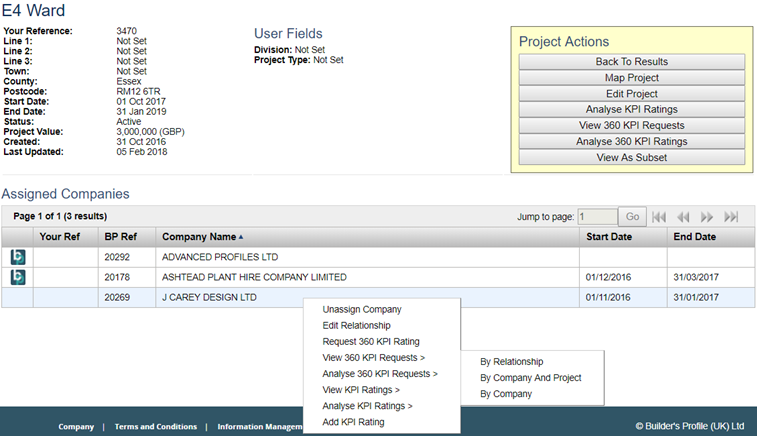Select the ADVANCED PROFILES LTD row
757x436 pixels.
378,257
